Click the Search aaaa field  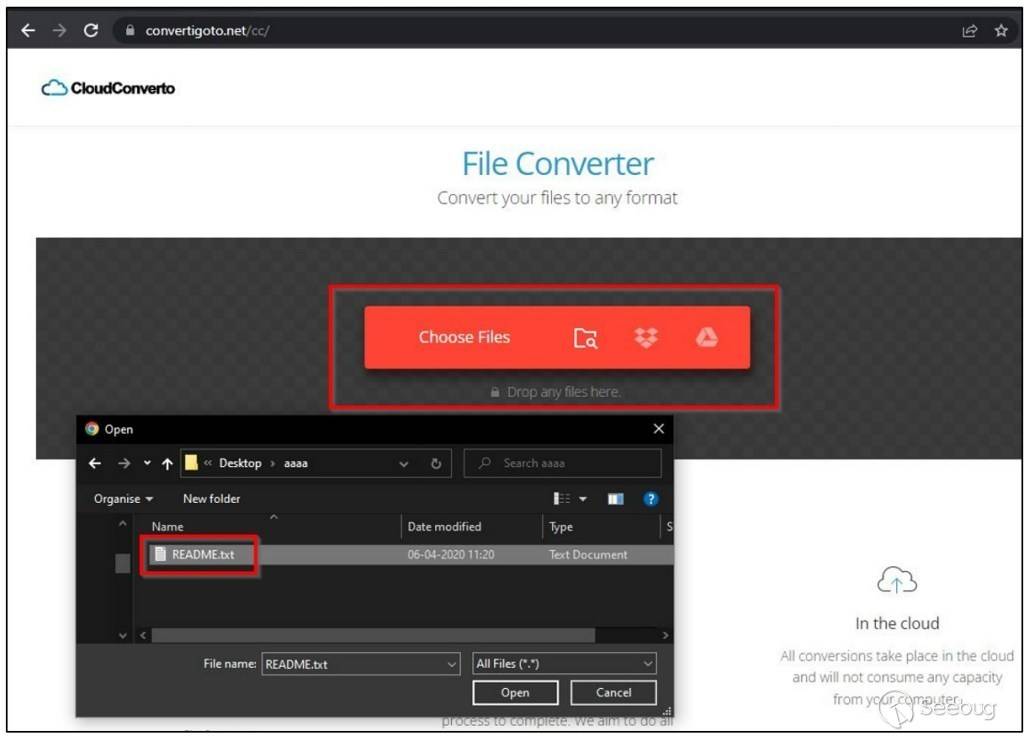click(562, 463)
